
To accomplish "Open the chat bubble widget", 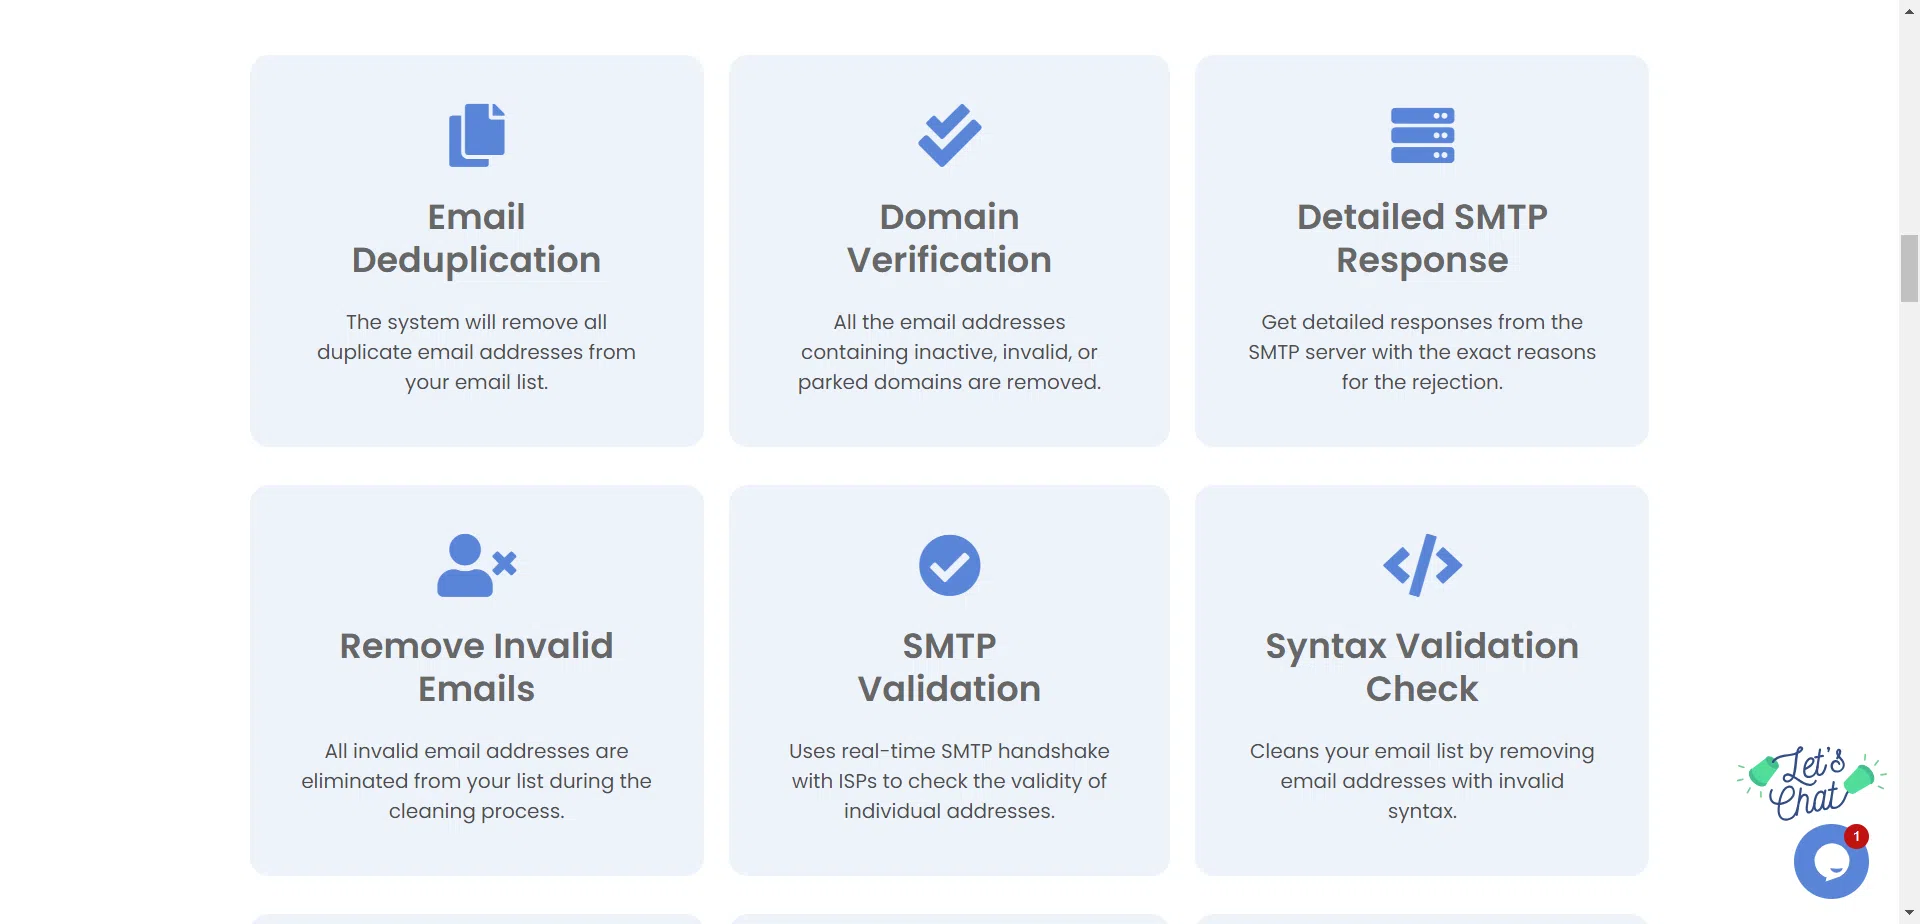I will pos(1830,861).
